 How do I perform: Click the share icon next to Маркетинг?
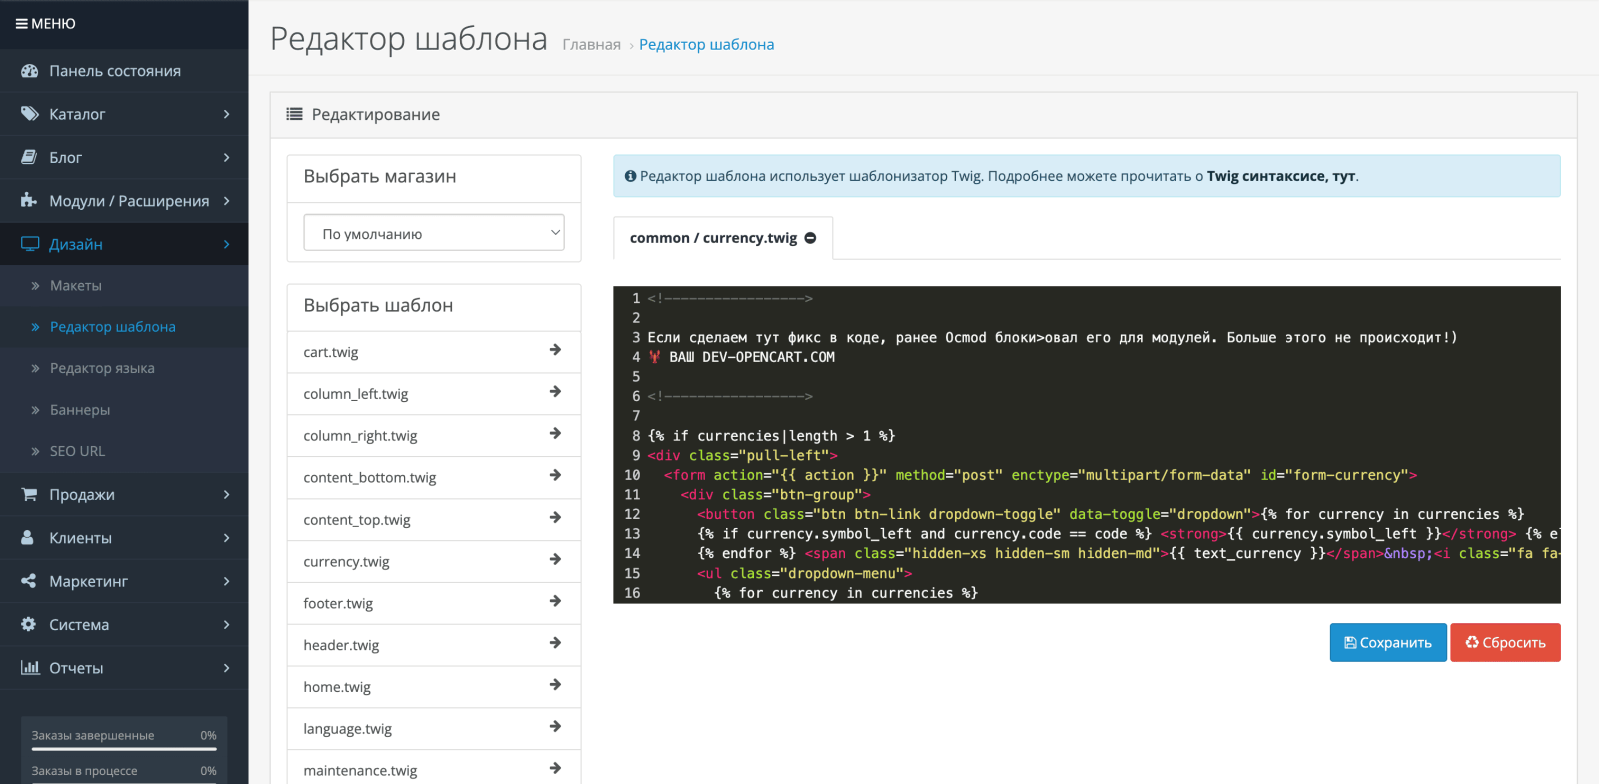click(x=29, y=581)
